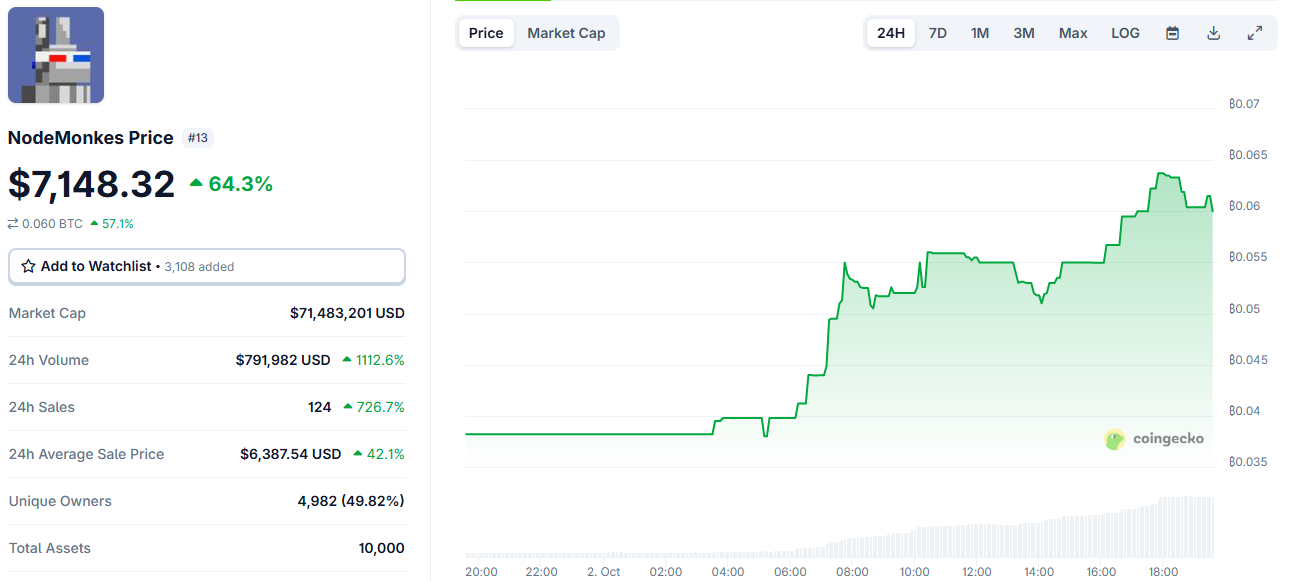
Task: Switch chart range to 7D
Action: pos(937,33)
